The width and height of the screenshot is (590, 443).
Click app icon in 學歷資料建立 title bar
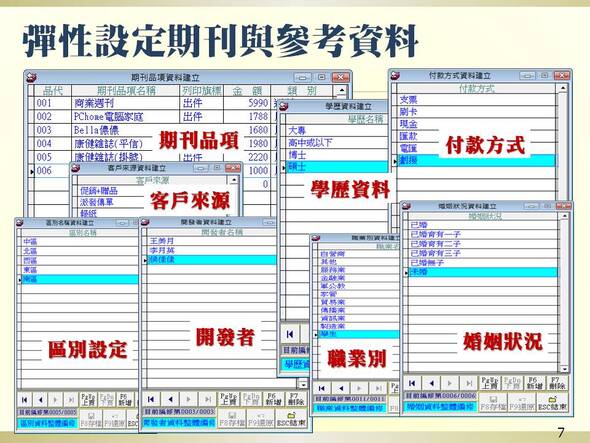[284, 107]
